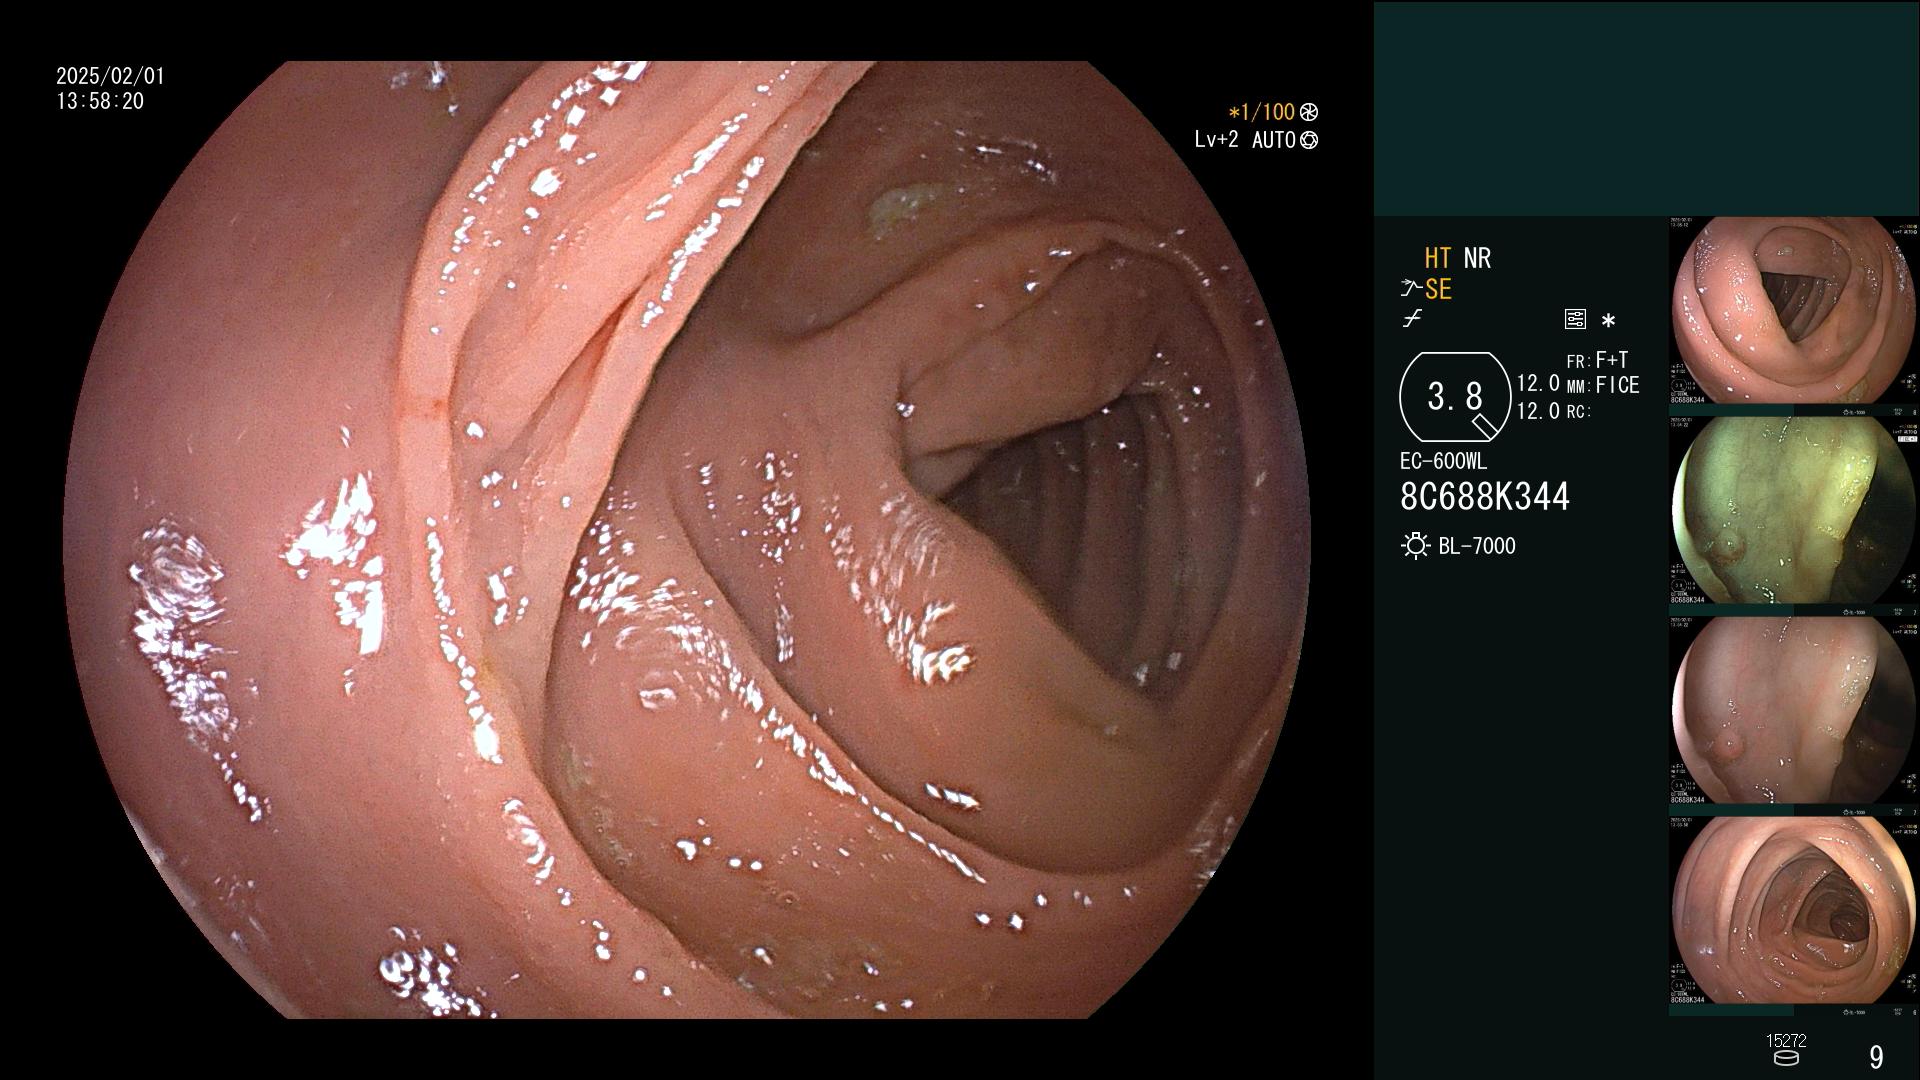
Task: Click the shutter speed icon after *1/100
Action: tap(1308, 112)
